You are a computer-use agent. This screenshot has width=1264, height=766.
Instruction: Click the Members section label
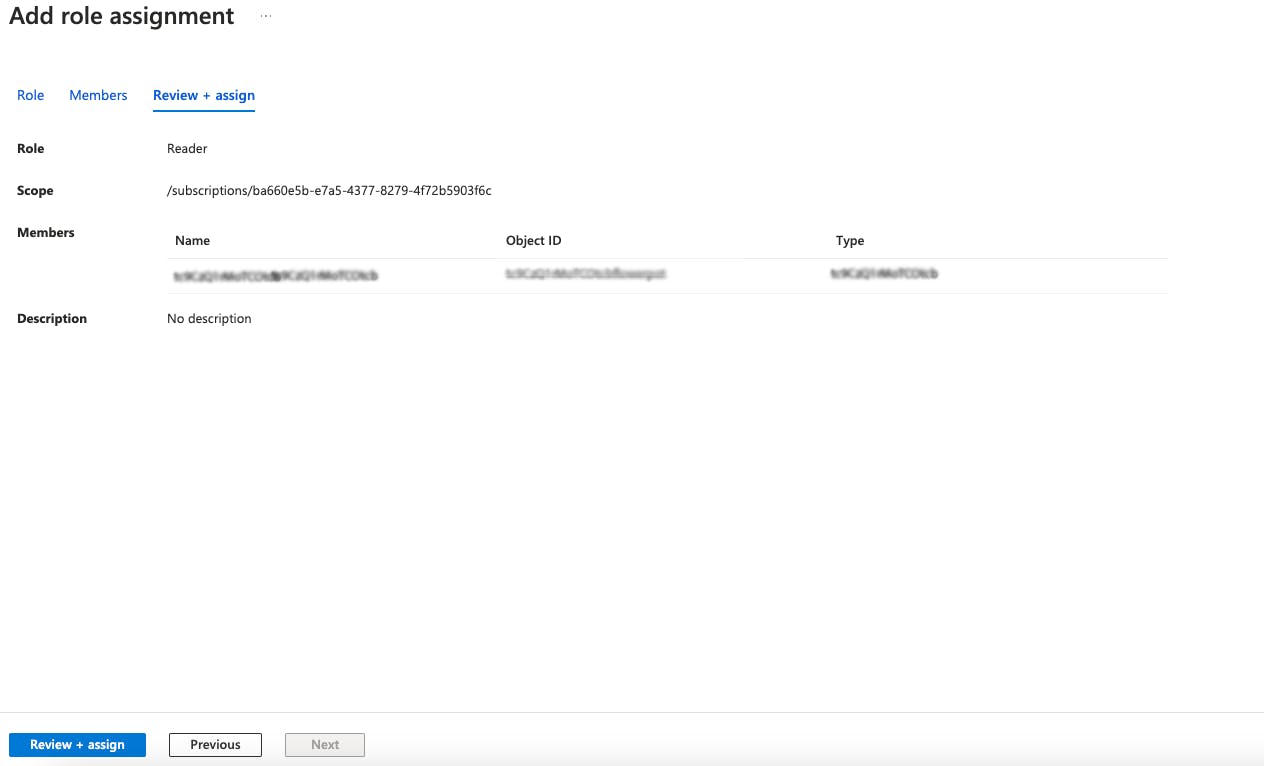click(45, 232)
